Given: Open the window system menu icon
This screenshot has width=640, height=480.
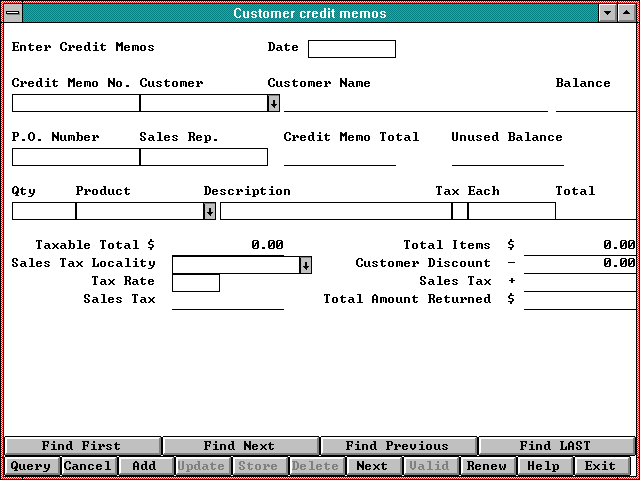Looking at the screenshot, I should (x=12, y=13).
